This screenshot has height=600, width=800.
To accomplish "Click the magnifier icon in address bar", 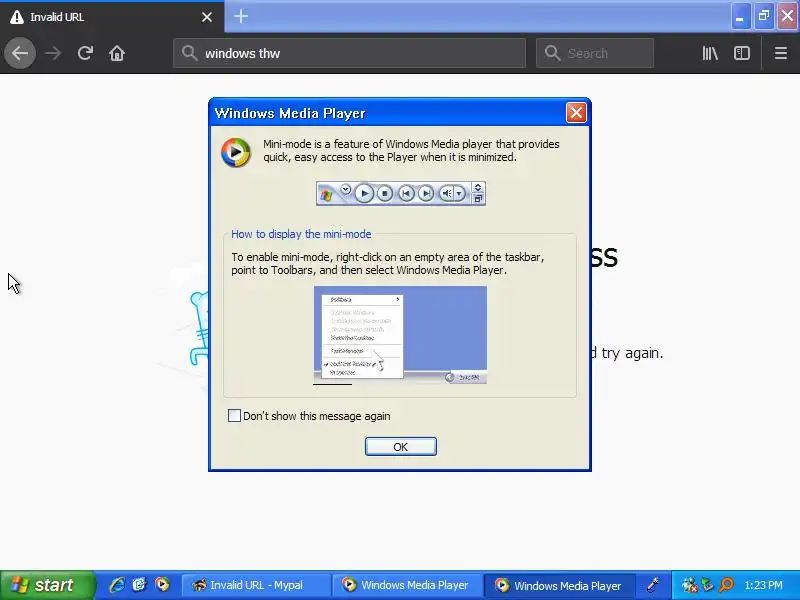I will tap(189, 53).
